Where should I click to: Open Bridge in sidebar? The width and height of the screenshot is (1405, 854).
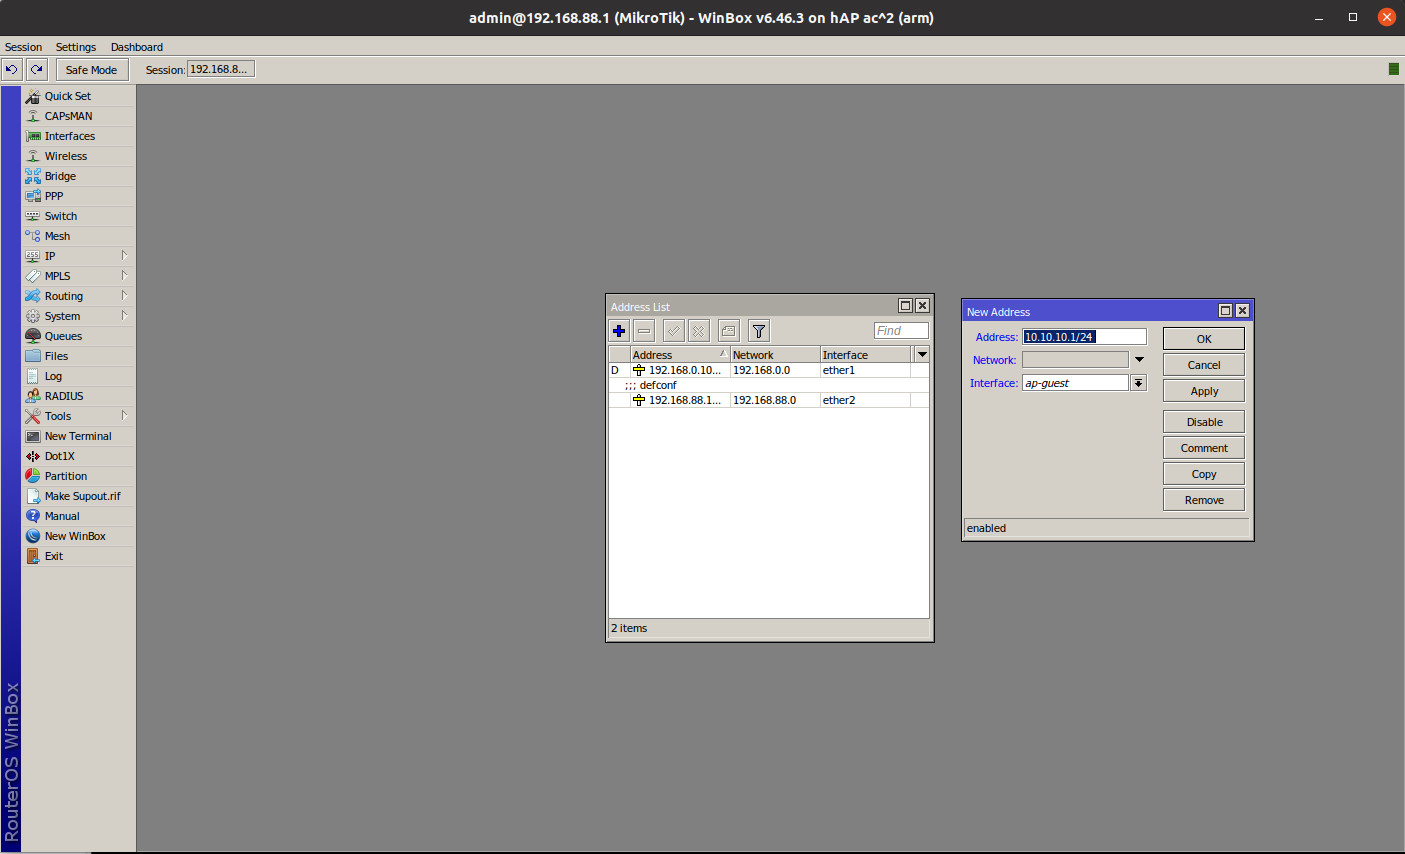coord(78,176)
